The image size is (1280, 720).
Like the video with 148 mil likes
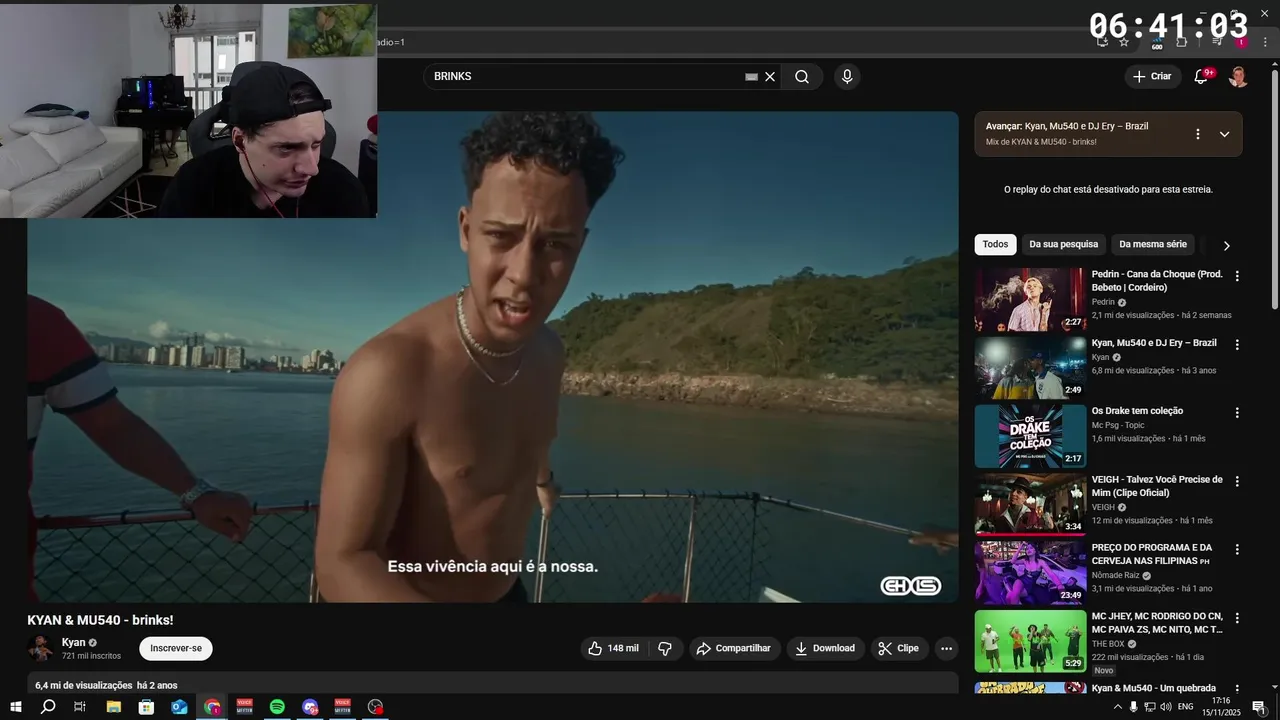tap(613, 648)
